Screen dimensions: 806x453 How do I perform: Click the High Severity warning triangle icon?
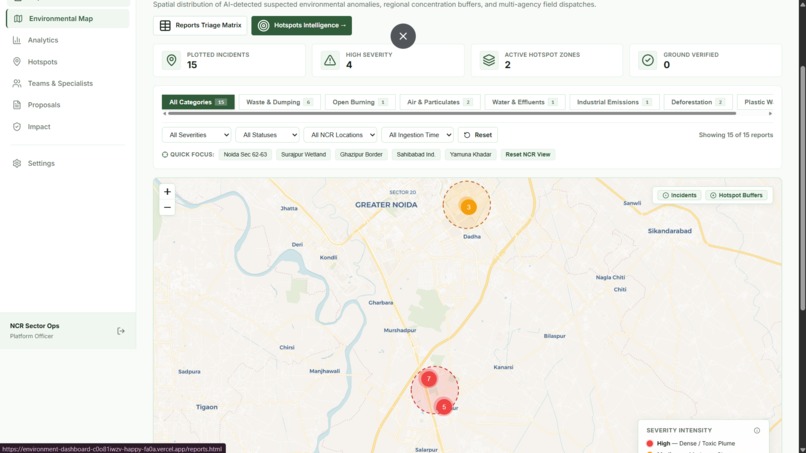click(330, 60)
